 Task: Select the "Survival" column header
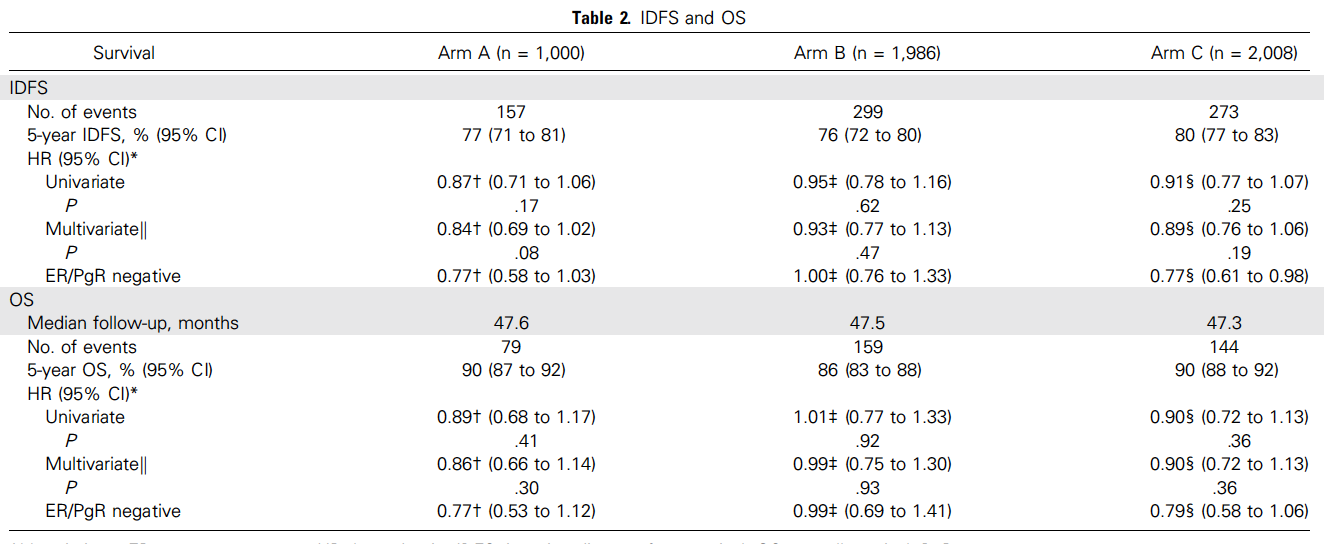click(124, 53)
